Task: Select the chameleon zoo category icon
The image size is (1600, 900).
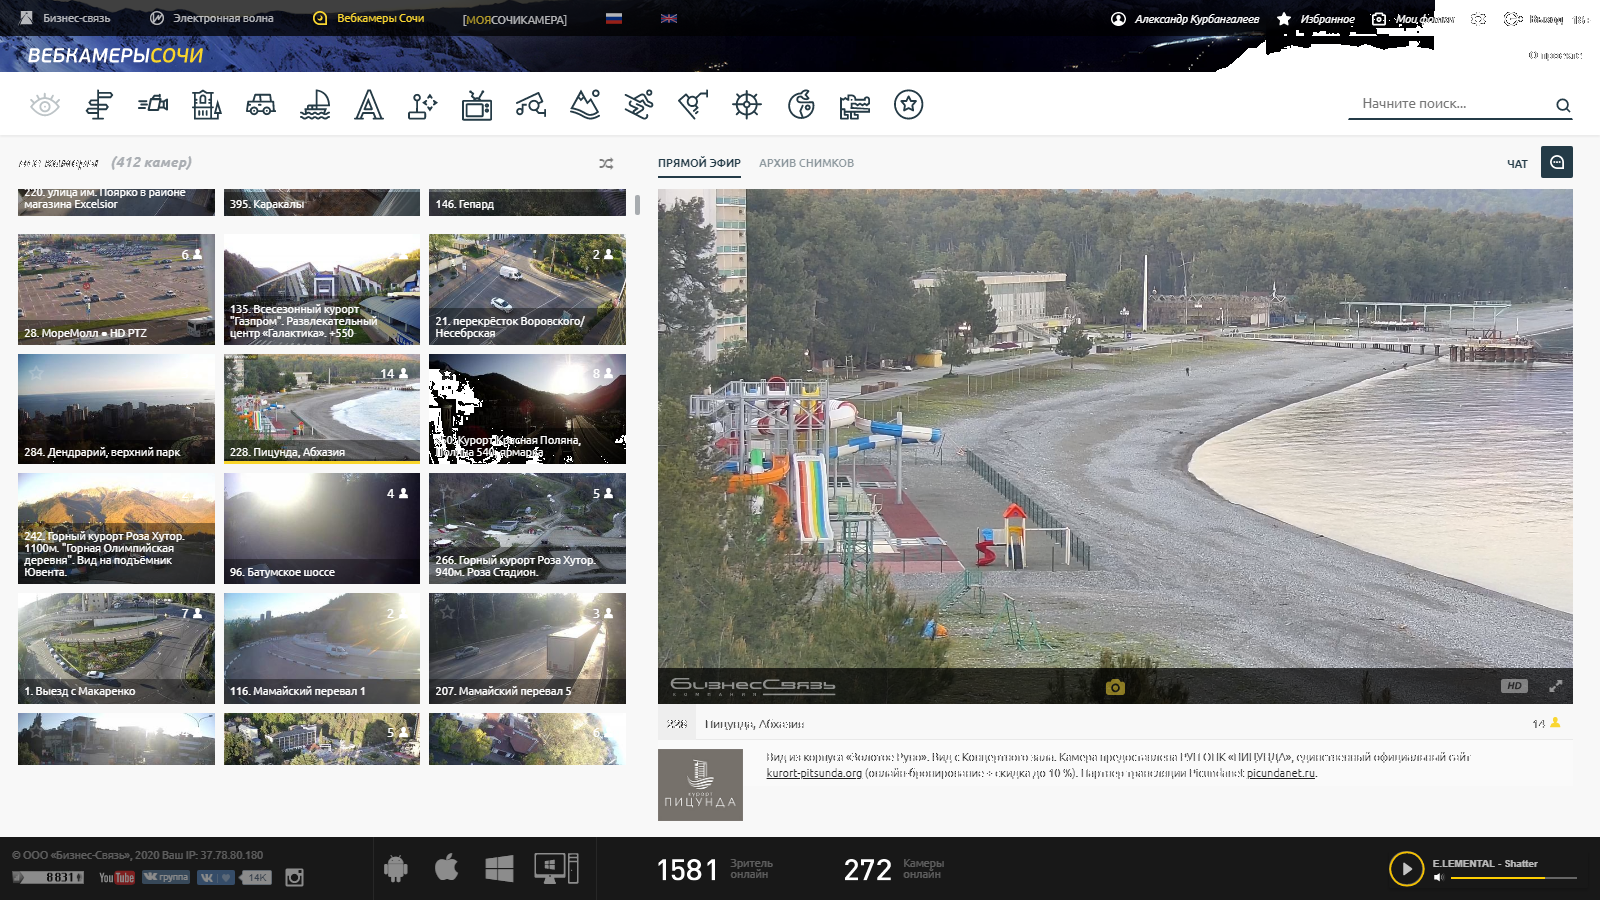Action: coord(801,104)
